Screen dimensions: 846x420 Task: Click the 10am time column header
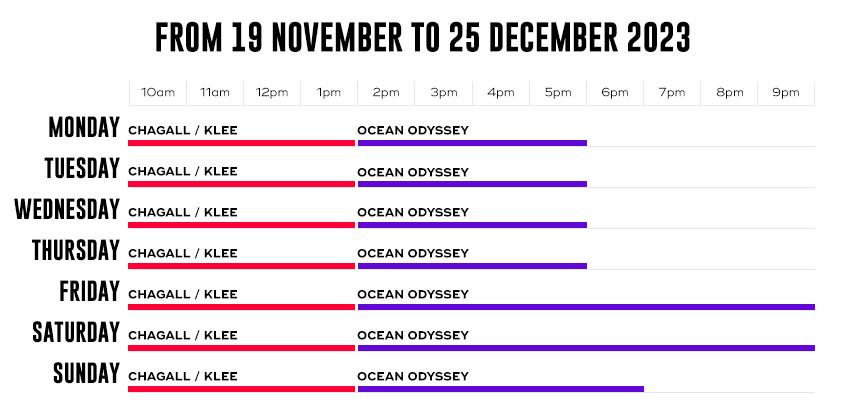158,93
